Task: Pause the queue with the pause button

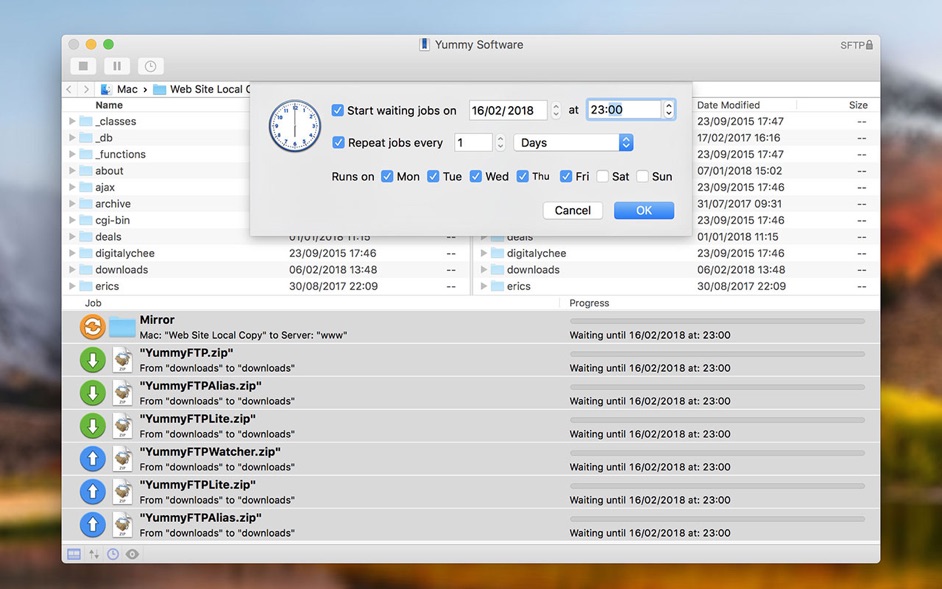Action: tap(117, 66)
